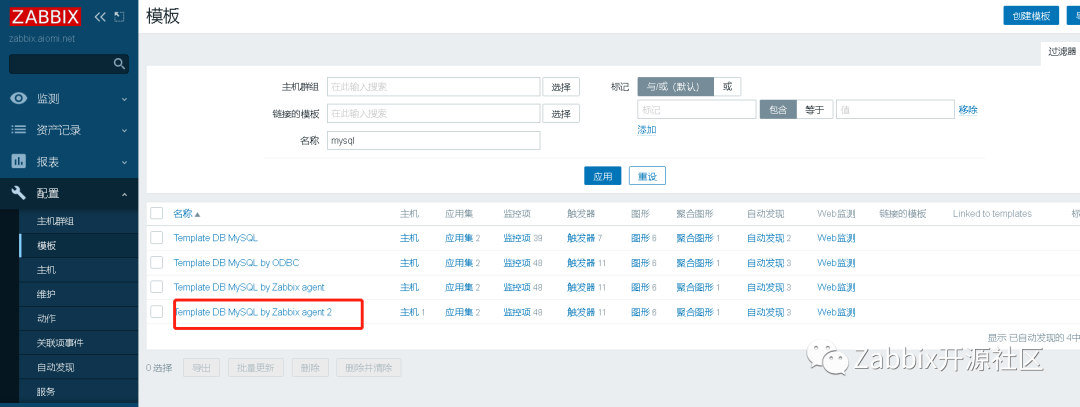Check the box for MySQL by Zabbix agent
The image size is (1080, 407).
pyautogui.click(x=156, y=286)
